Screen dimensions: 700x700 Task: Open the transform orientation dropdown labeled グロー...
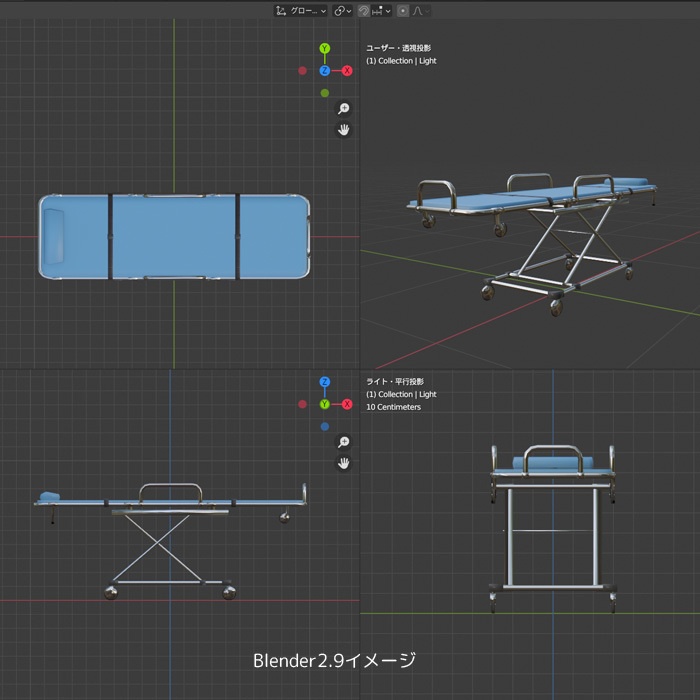pos(300,11)
